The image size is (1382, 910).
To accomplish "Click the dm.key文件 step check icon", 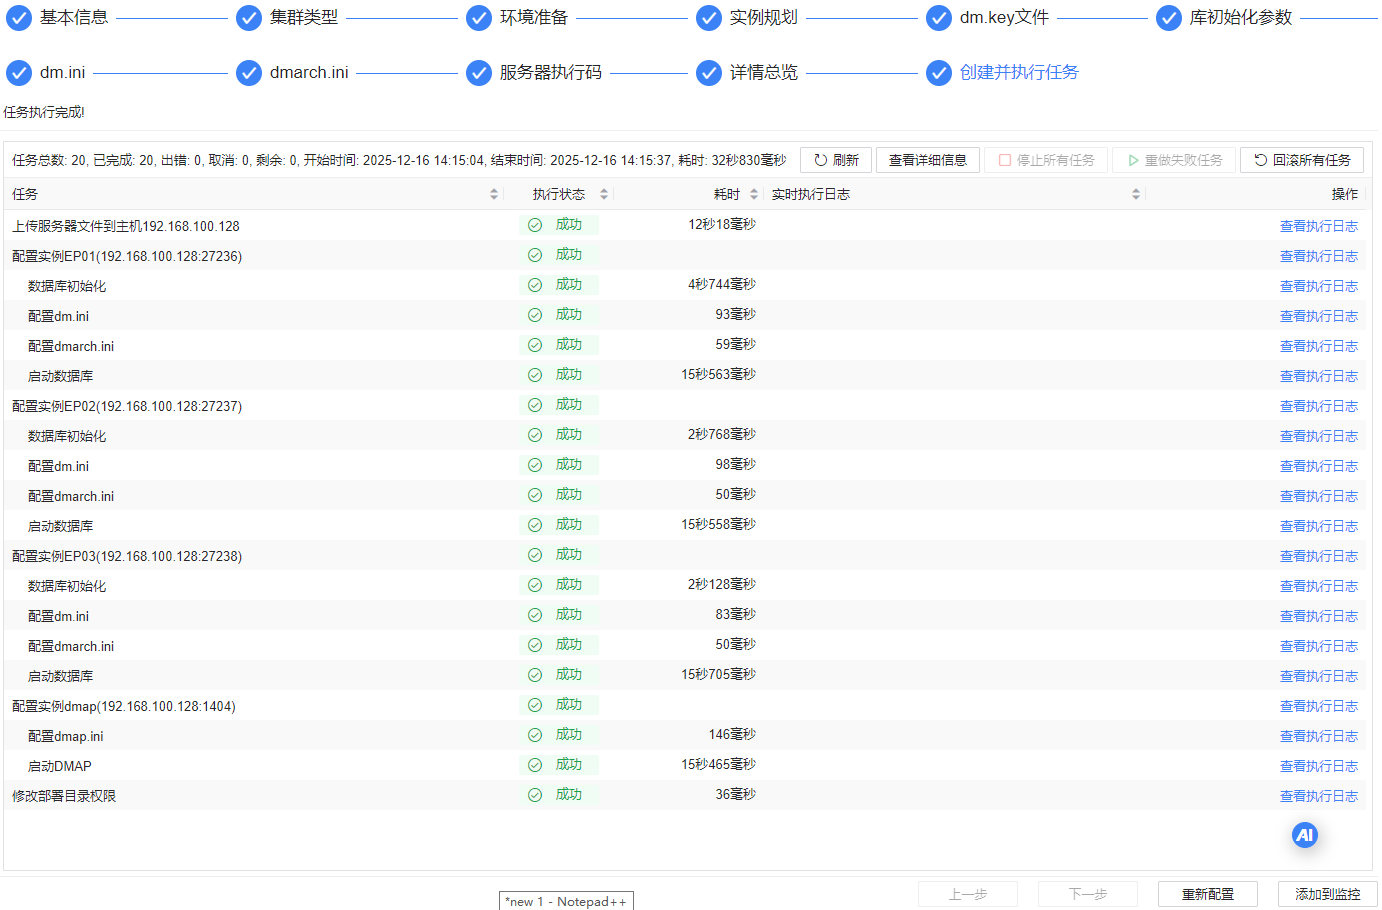I will coord(939,18).
